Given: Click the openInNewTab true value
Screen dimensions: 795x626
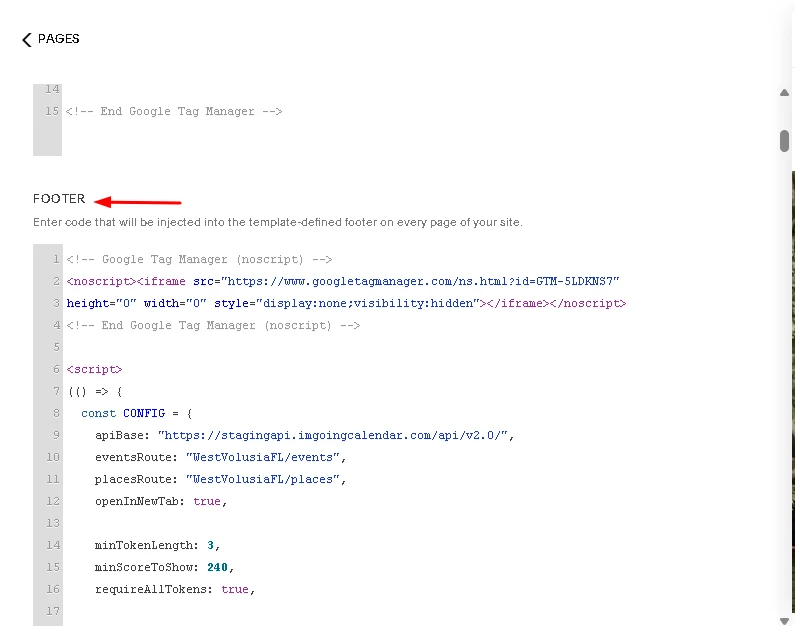Looking at the screenshot, I should 207,501.
